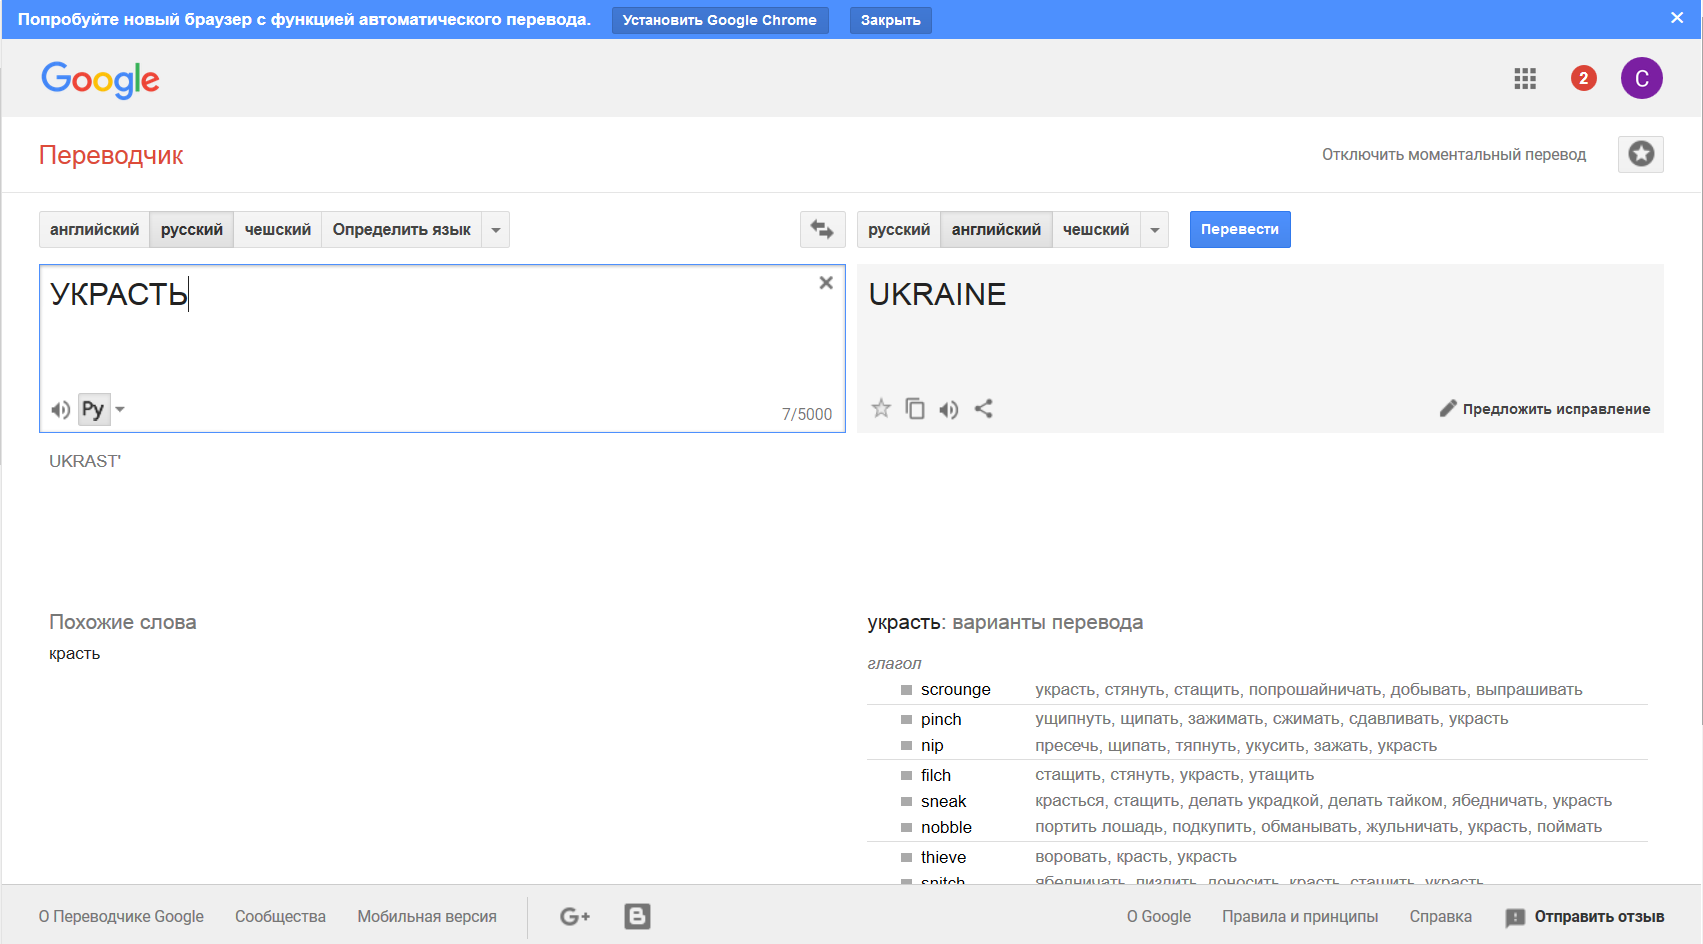Click the send feedback flag icon
Screen dimensions: 1703x944
[x=1515, y=917]
